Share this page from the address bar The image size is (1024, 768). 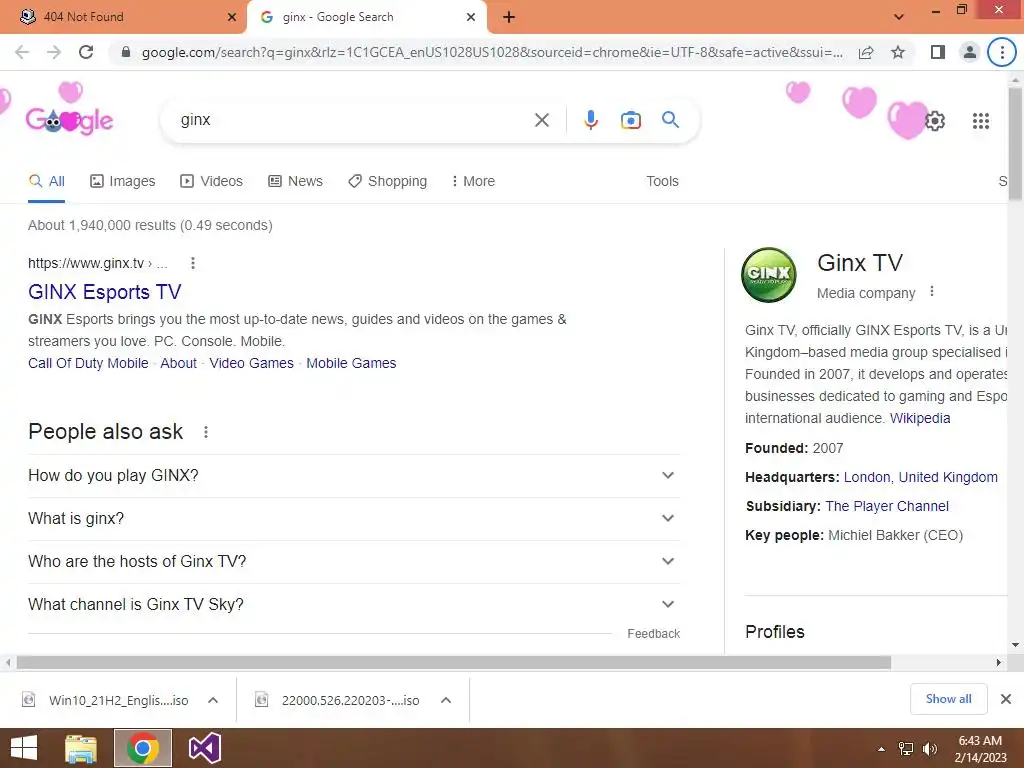tap(866, 52)
